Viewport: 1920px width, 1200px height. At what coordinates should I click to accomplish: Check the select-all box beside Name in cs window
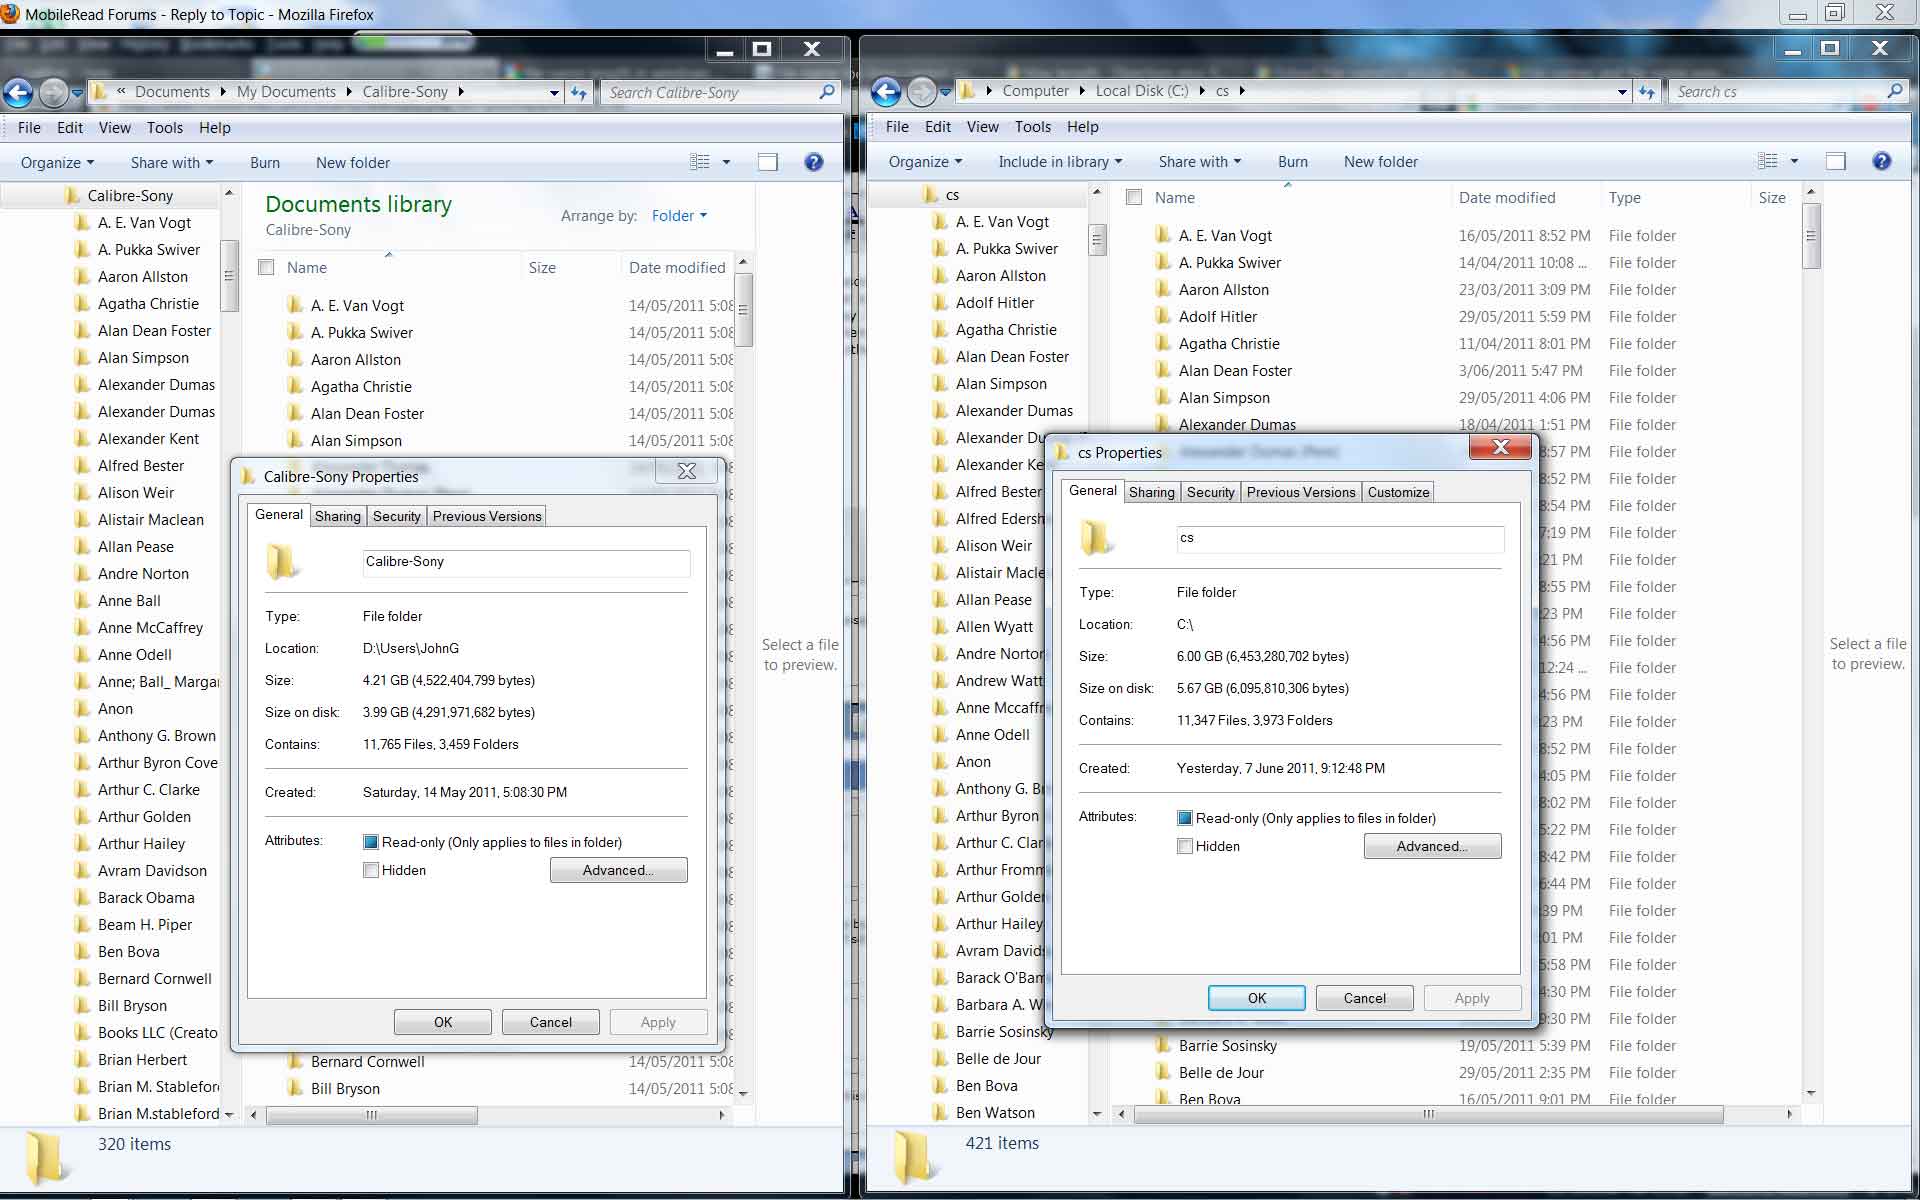[1134, 197]
